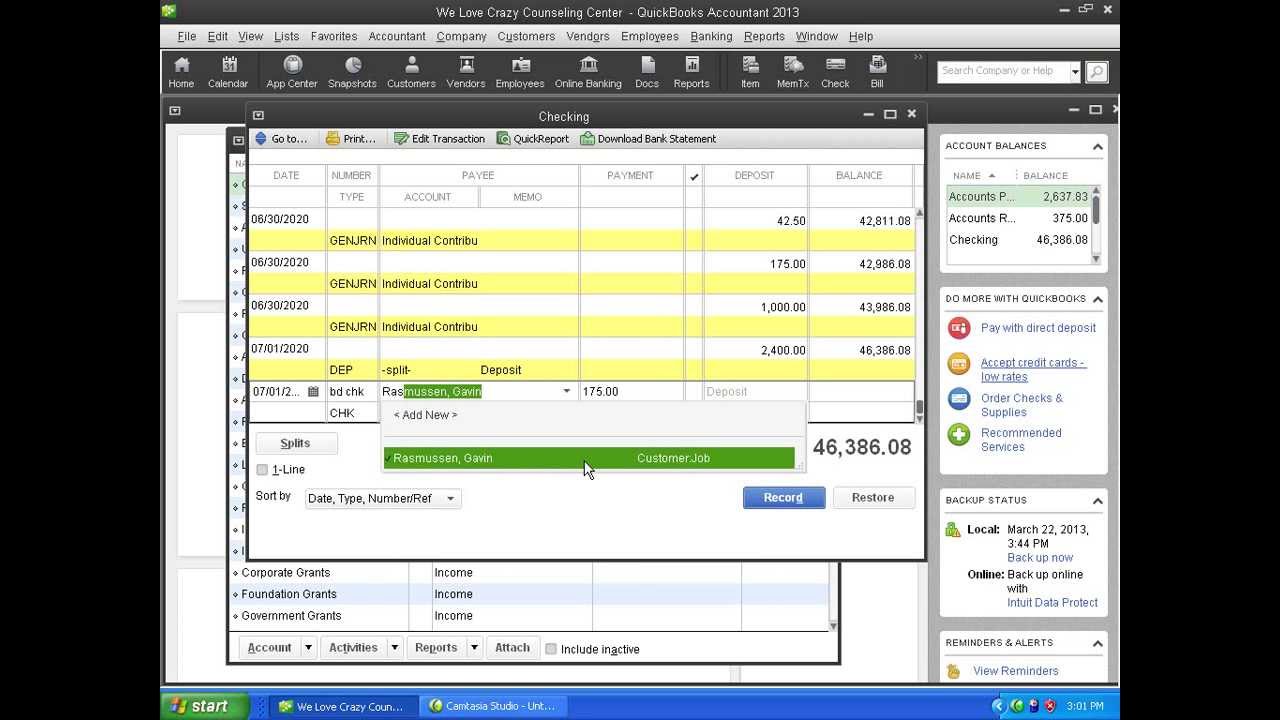Collapse the Backup Status panel

pyautogui.click(x=1097, y=500)
